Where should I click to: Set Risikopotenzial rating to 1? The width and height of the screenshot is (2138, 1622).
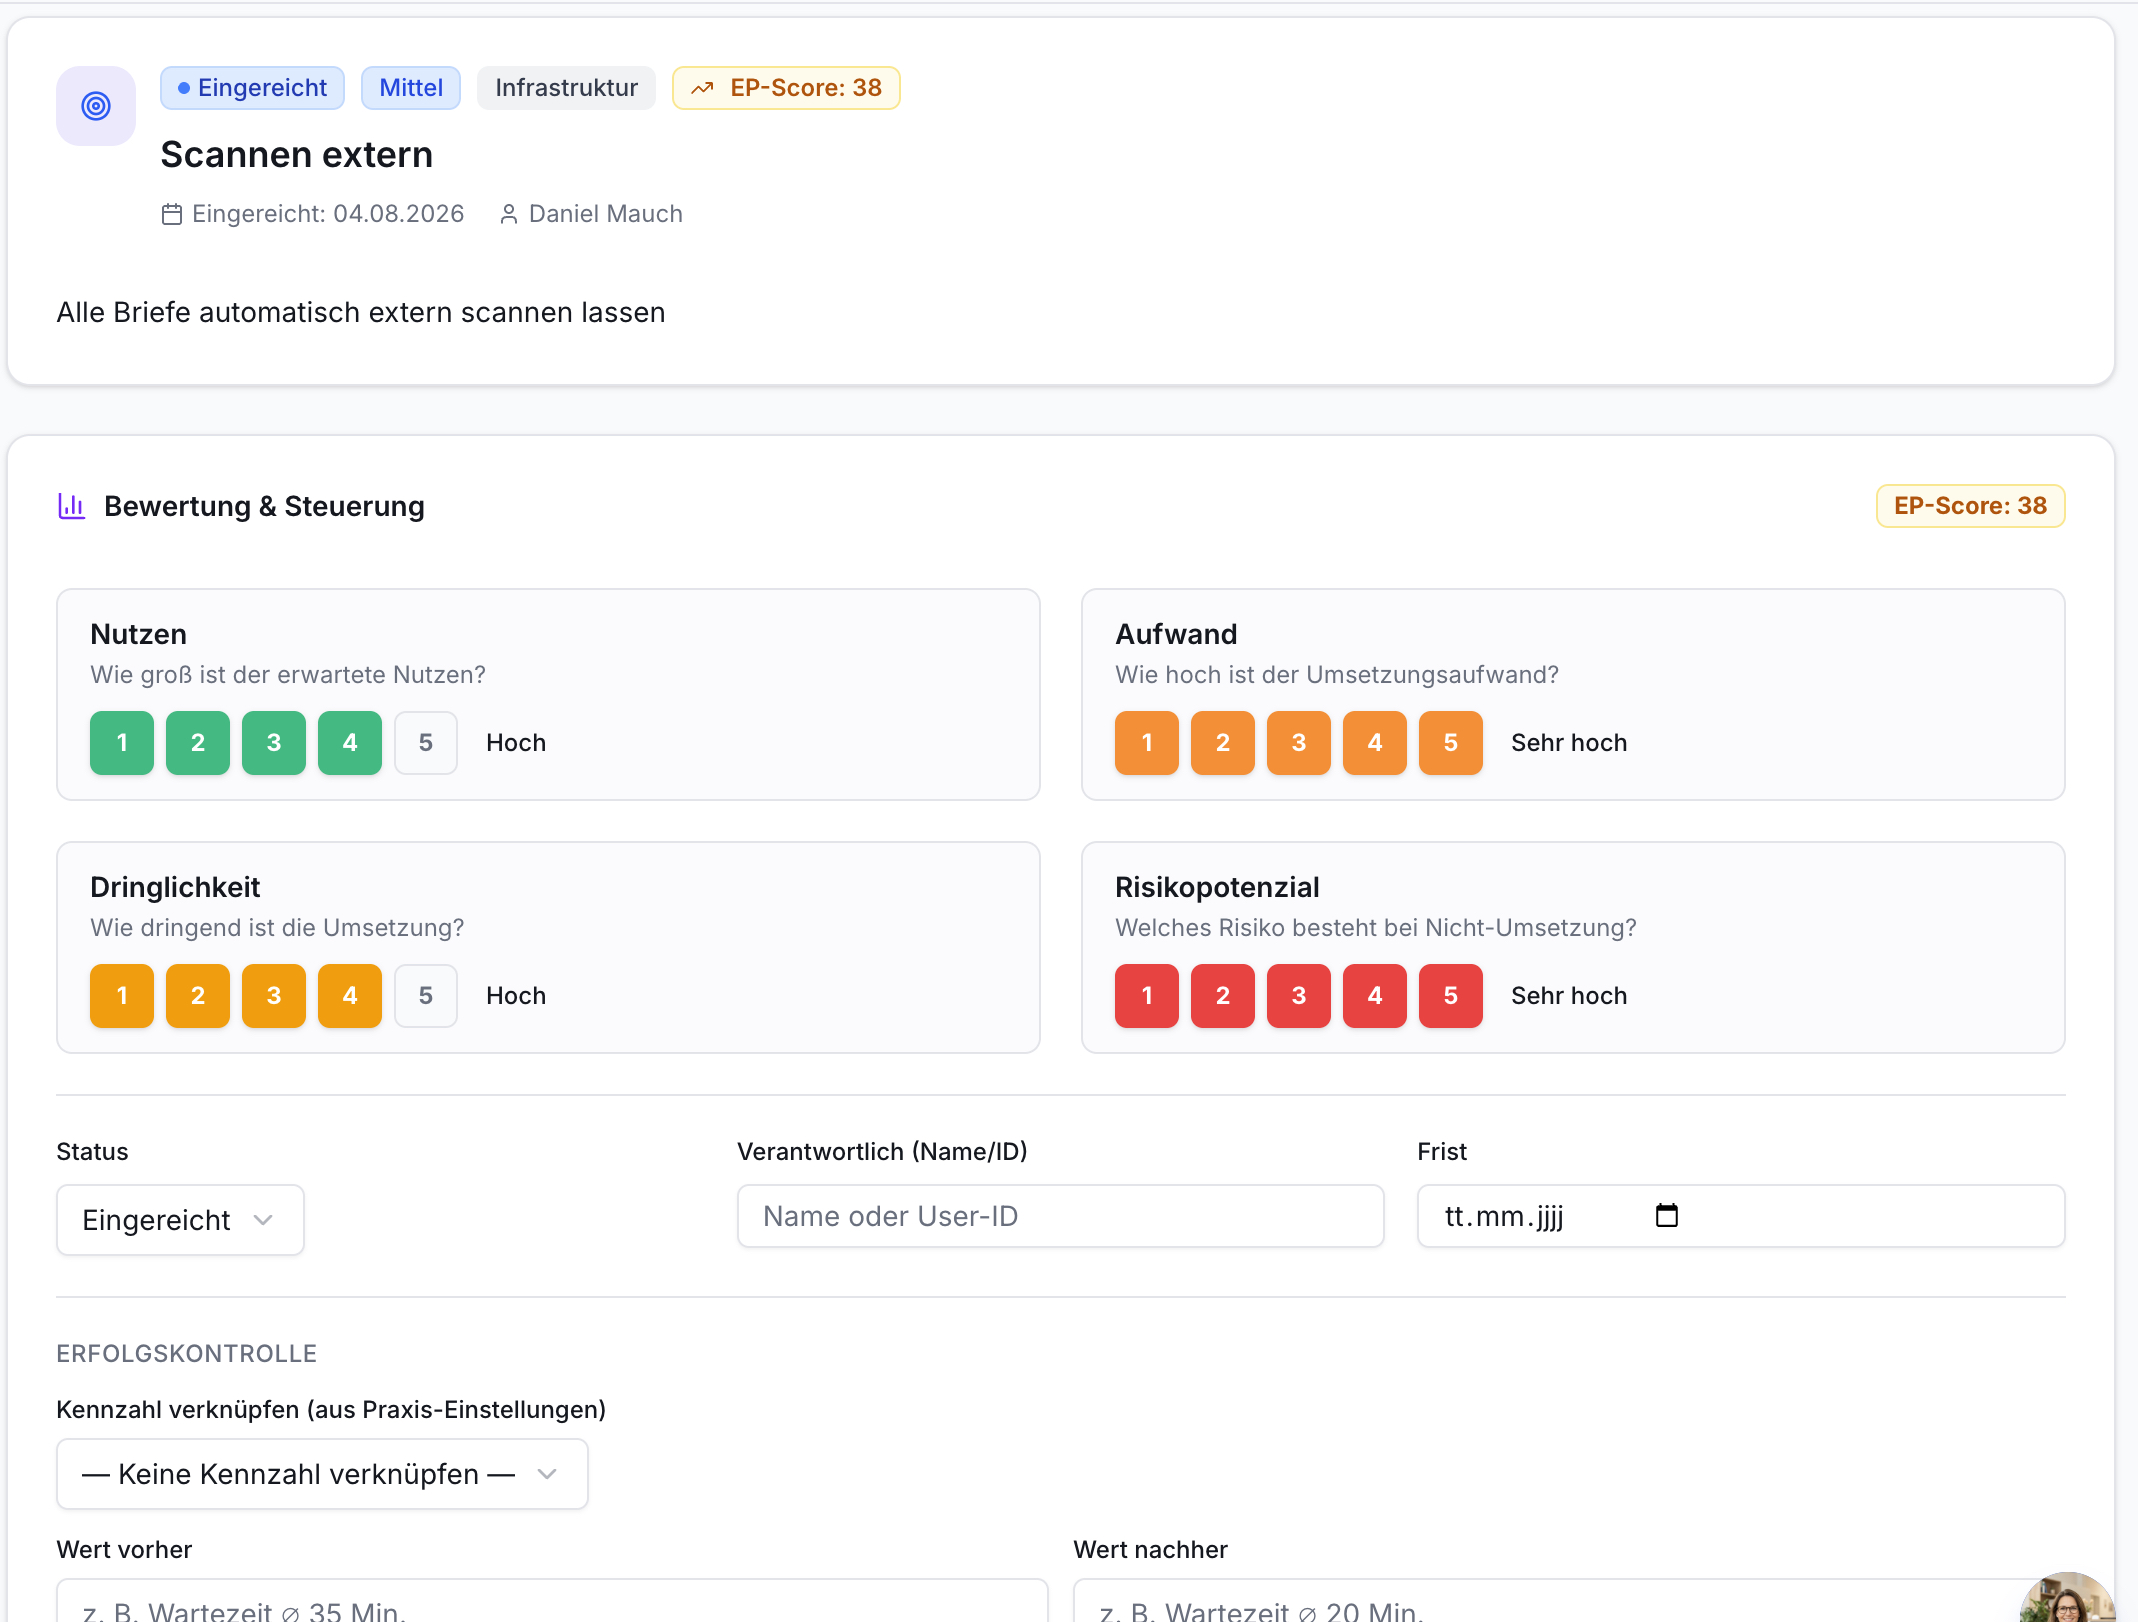point(1147,996)
